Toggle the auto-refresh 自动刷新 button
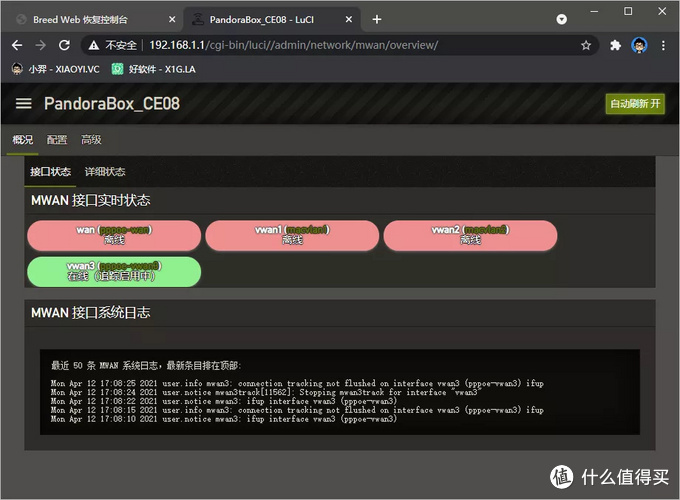This screenshot has width=680, height=500. pos(635,104)
